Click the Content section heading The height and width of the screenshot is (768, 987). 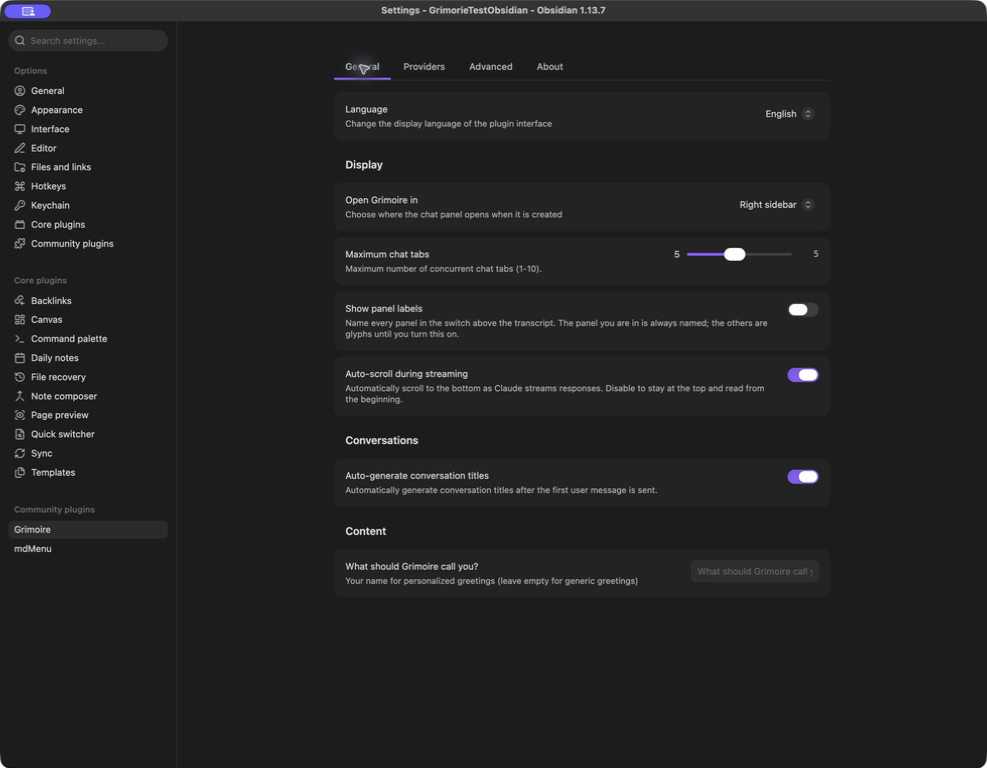point(366,531)
